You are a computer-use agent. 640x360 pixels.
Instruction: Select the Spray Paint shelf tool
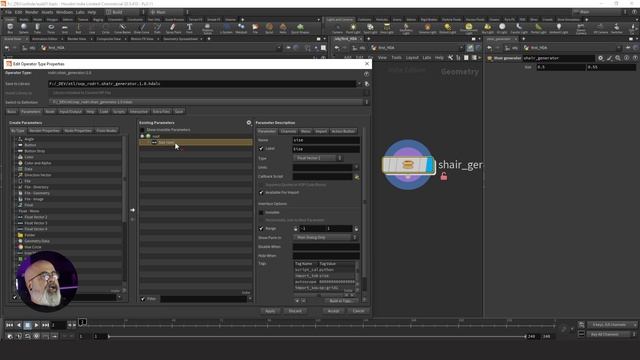tap(173, 28)
